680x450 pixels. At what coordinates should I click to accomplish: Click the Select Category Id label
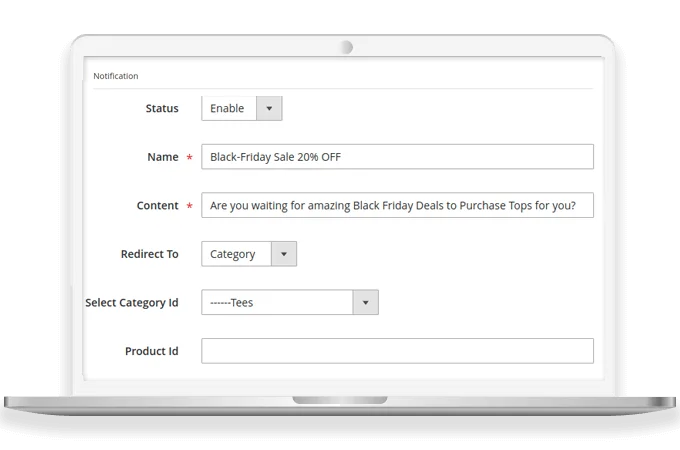click(x=132, y=303)
